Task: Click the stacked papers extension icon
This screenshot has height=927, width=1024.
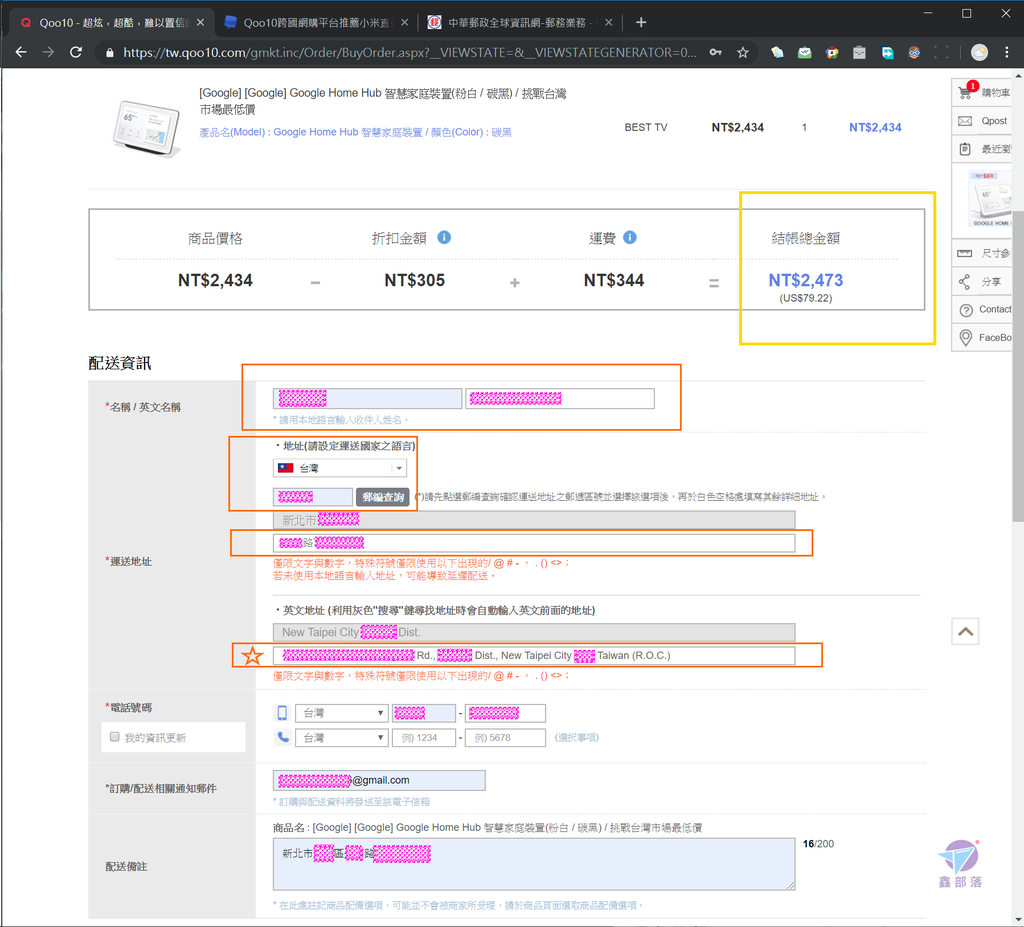Action: click(x=777, y=52)
